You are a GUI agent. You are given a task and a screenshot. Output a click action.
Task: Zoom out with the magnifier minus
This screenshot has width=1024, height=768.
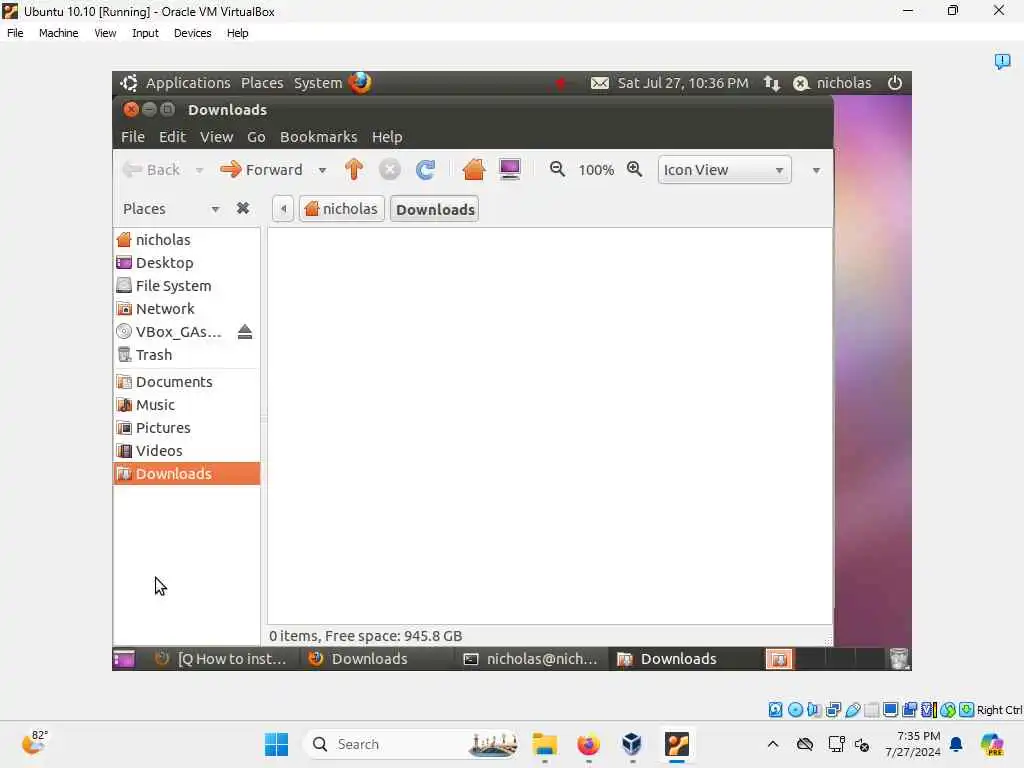pos(557,169)
